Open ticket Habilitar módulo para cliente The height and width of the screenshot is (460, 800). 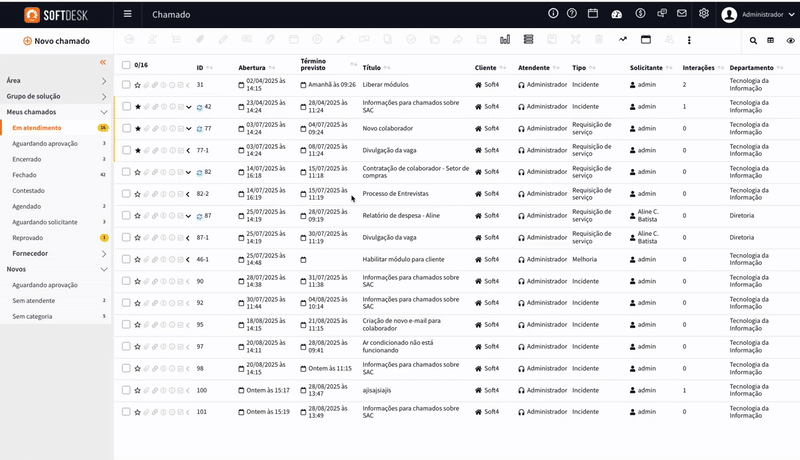pos(403,260)
